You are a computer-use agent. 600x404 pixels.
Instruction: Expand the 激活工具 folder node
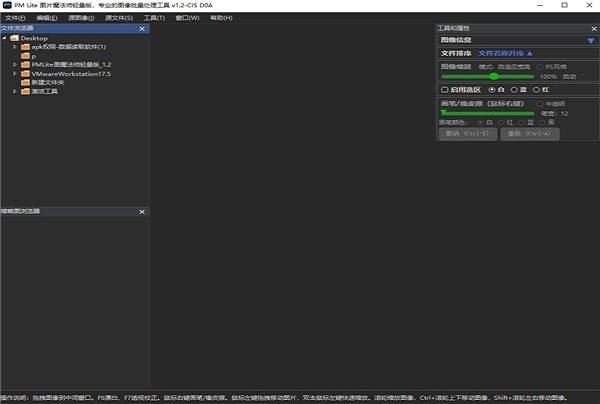point(15,91)
